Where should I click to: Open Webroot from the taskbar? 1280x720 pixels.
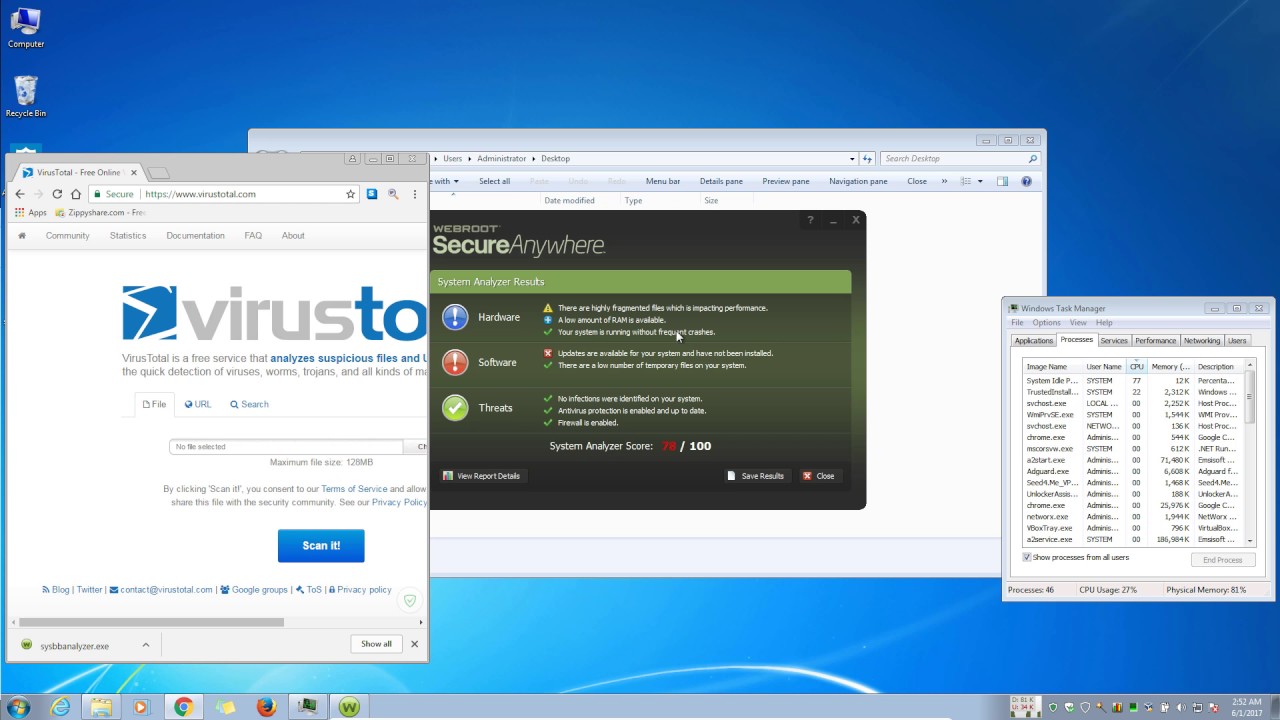tap(348, 707)
